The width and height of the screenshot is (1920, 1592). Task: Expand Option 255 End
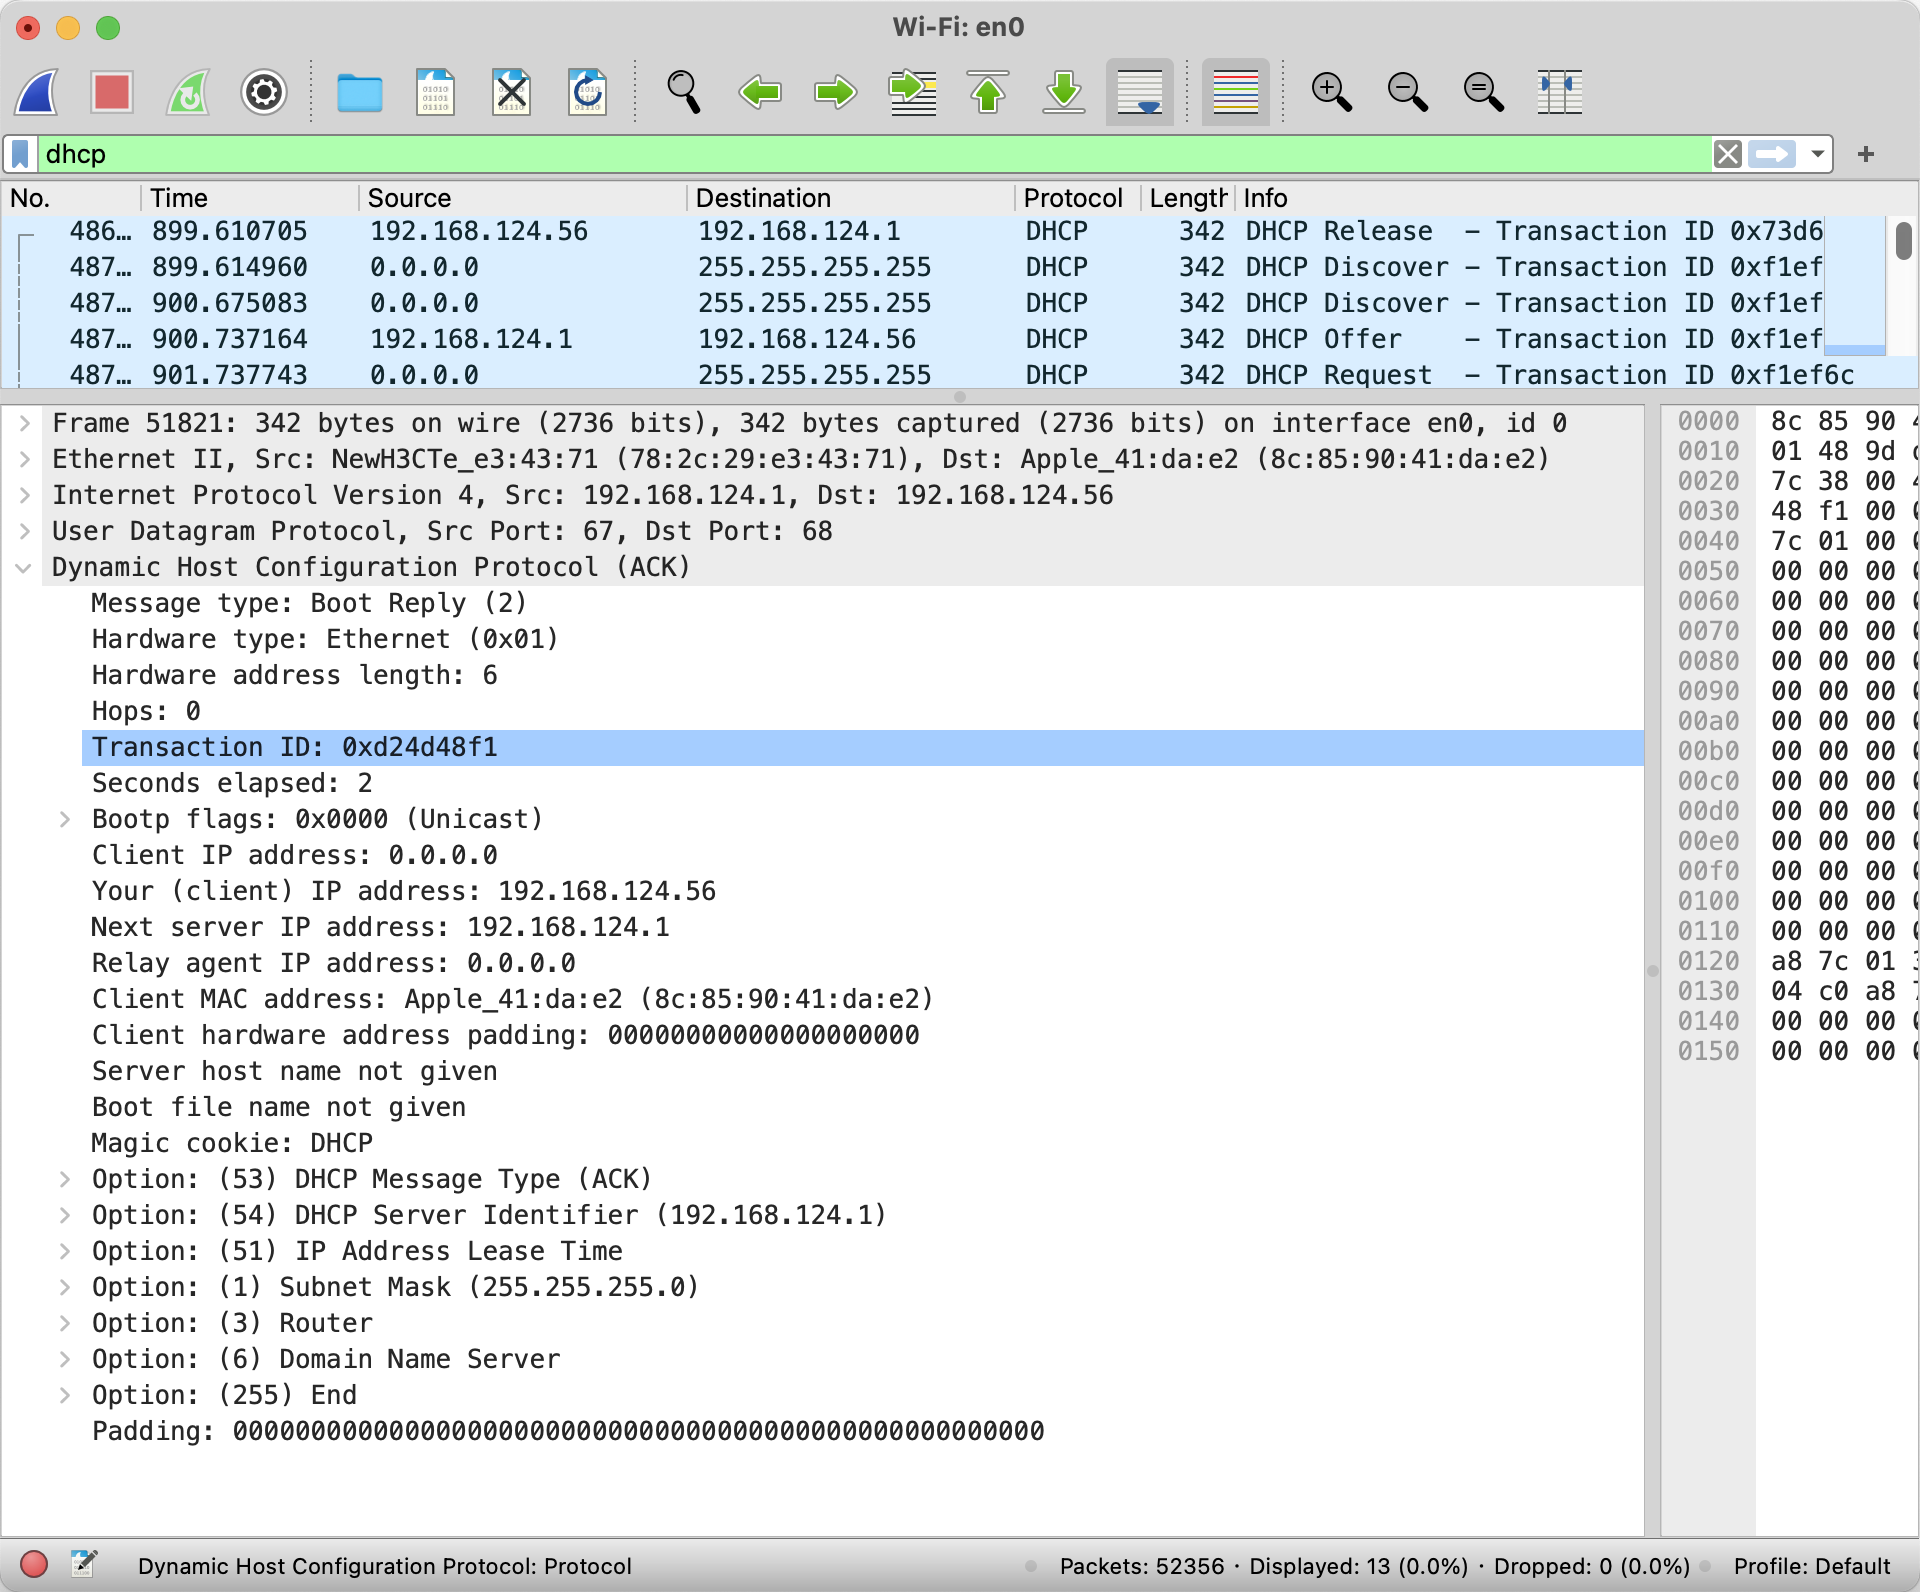(65, 1395)
